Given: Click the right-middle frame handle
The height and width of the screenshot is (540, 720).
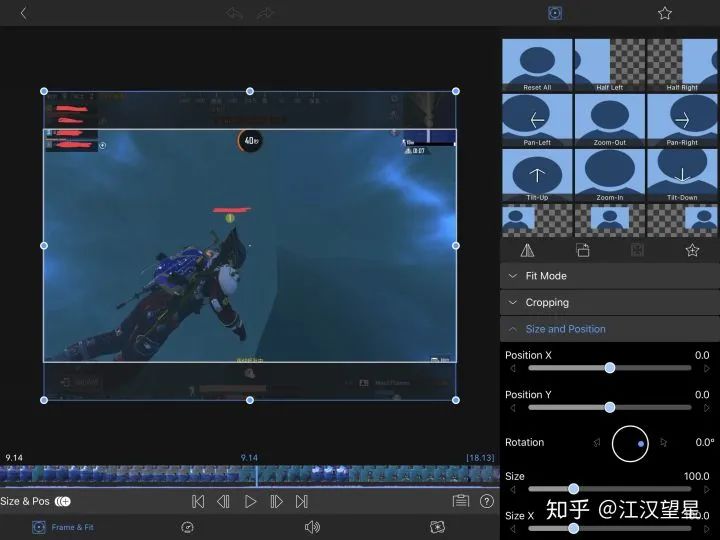Looking at the screenshot, I should [x=456, y=246].
